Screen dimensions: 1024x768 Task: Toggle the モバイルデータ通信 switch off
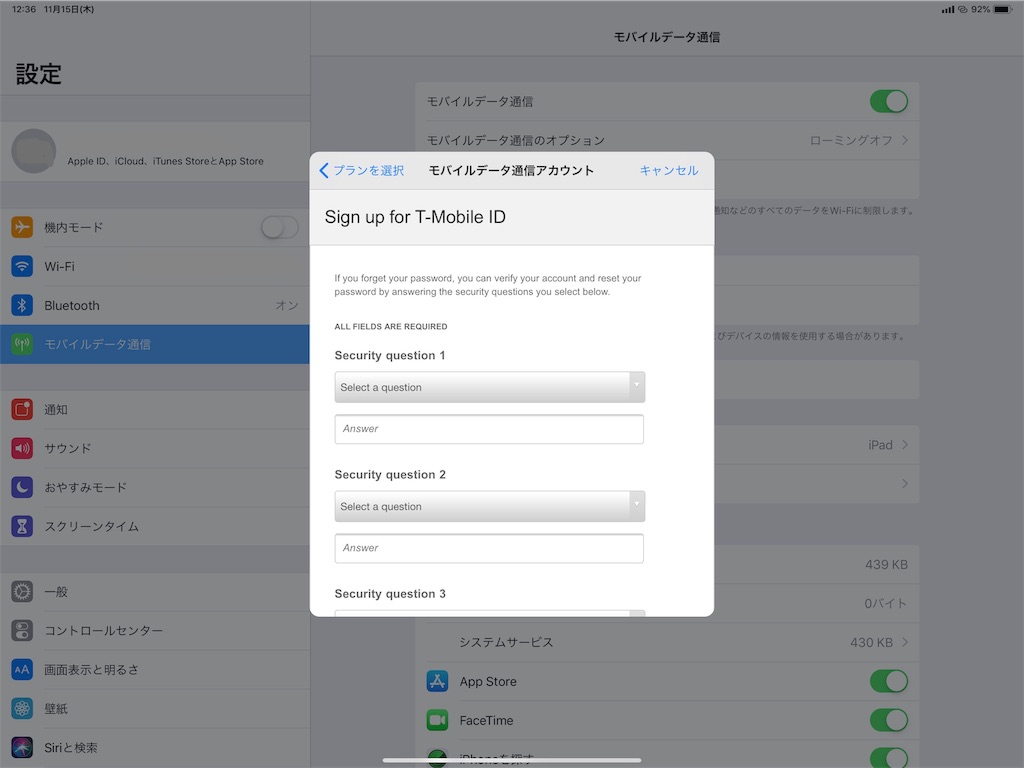coord(889,101)
